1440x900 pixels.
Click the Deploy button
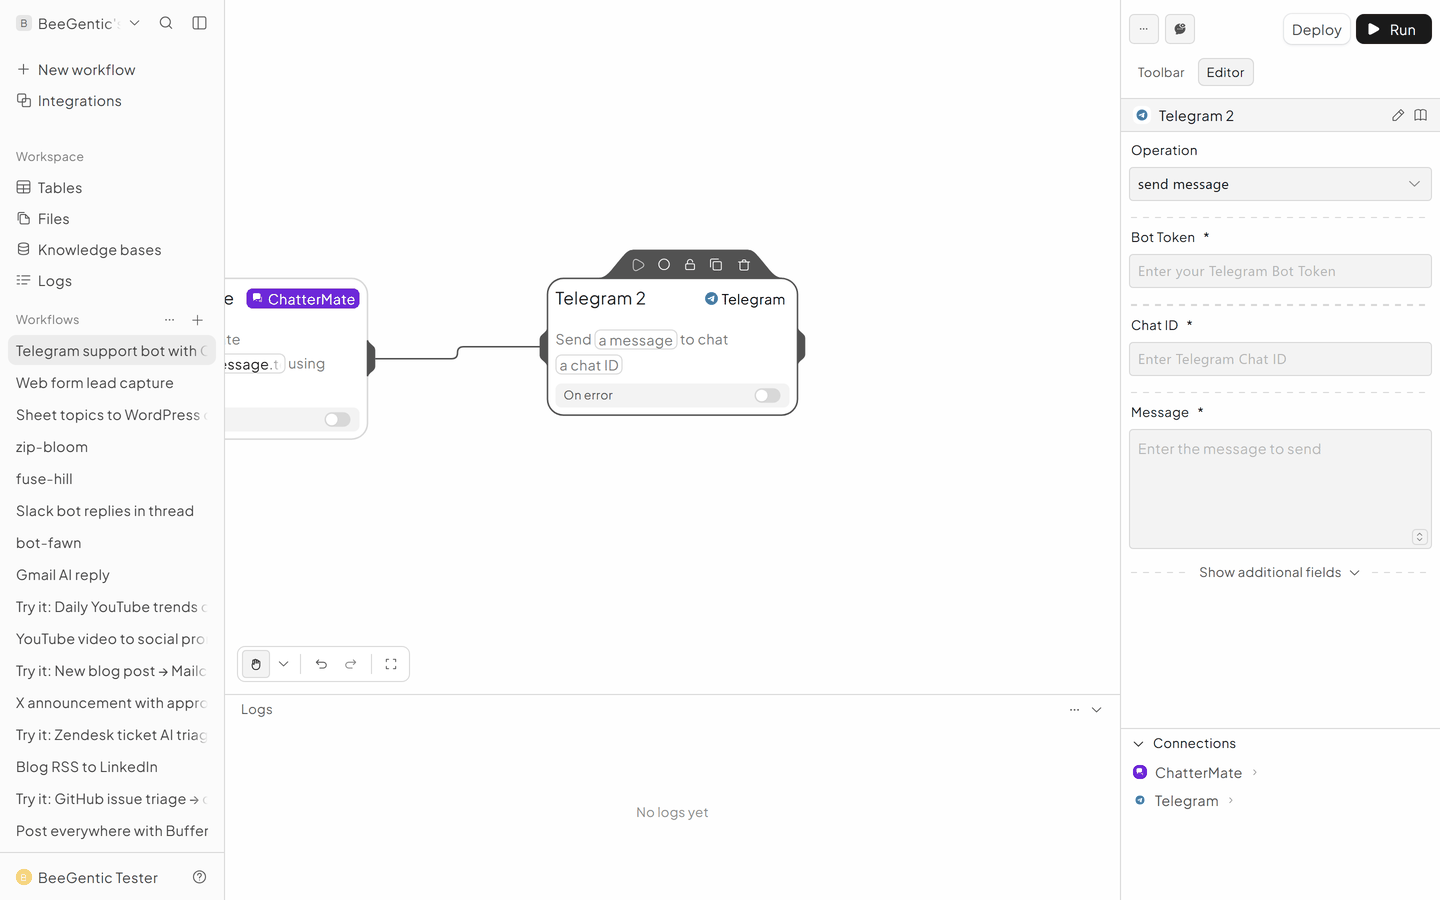(x=1316, y=29)
